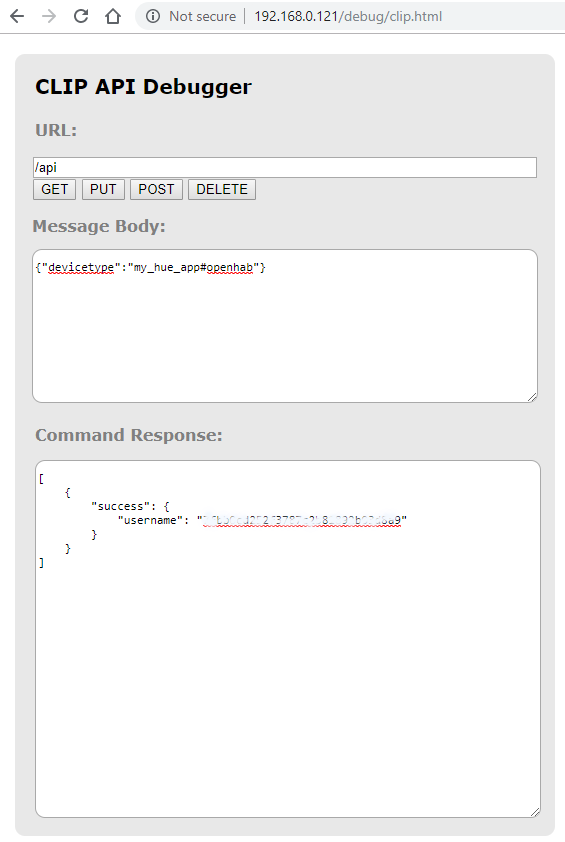
Task: Click the browser forward arrow
Action: tap(49, 16)
